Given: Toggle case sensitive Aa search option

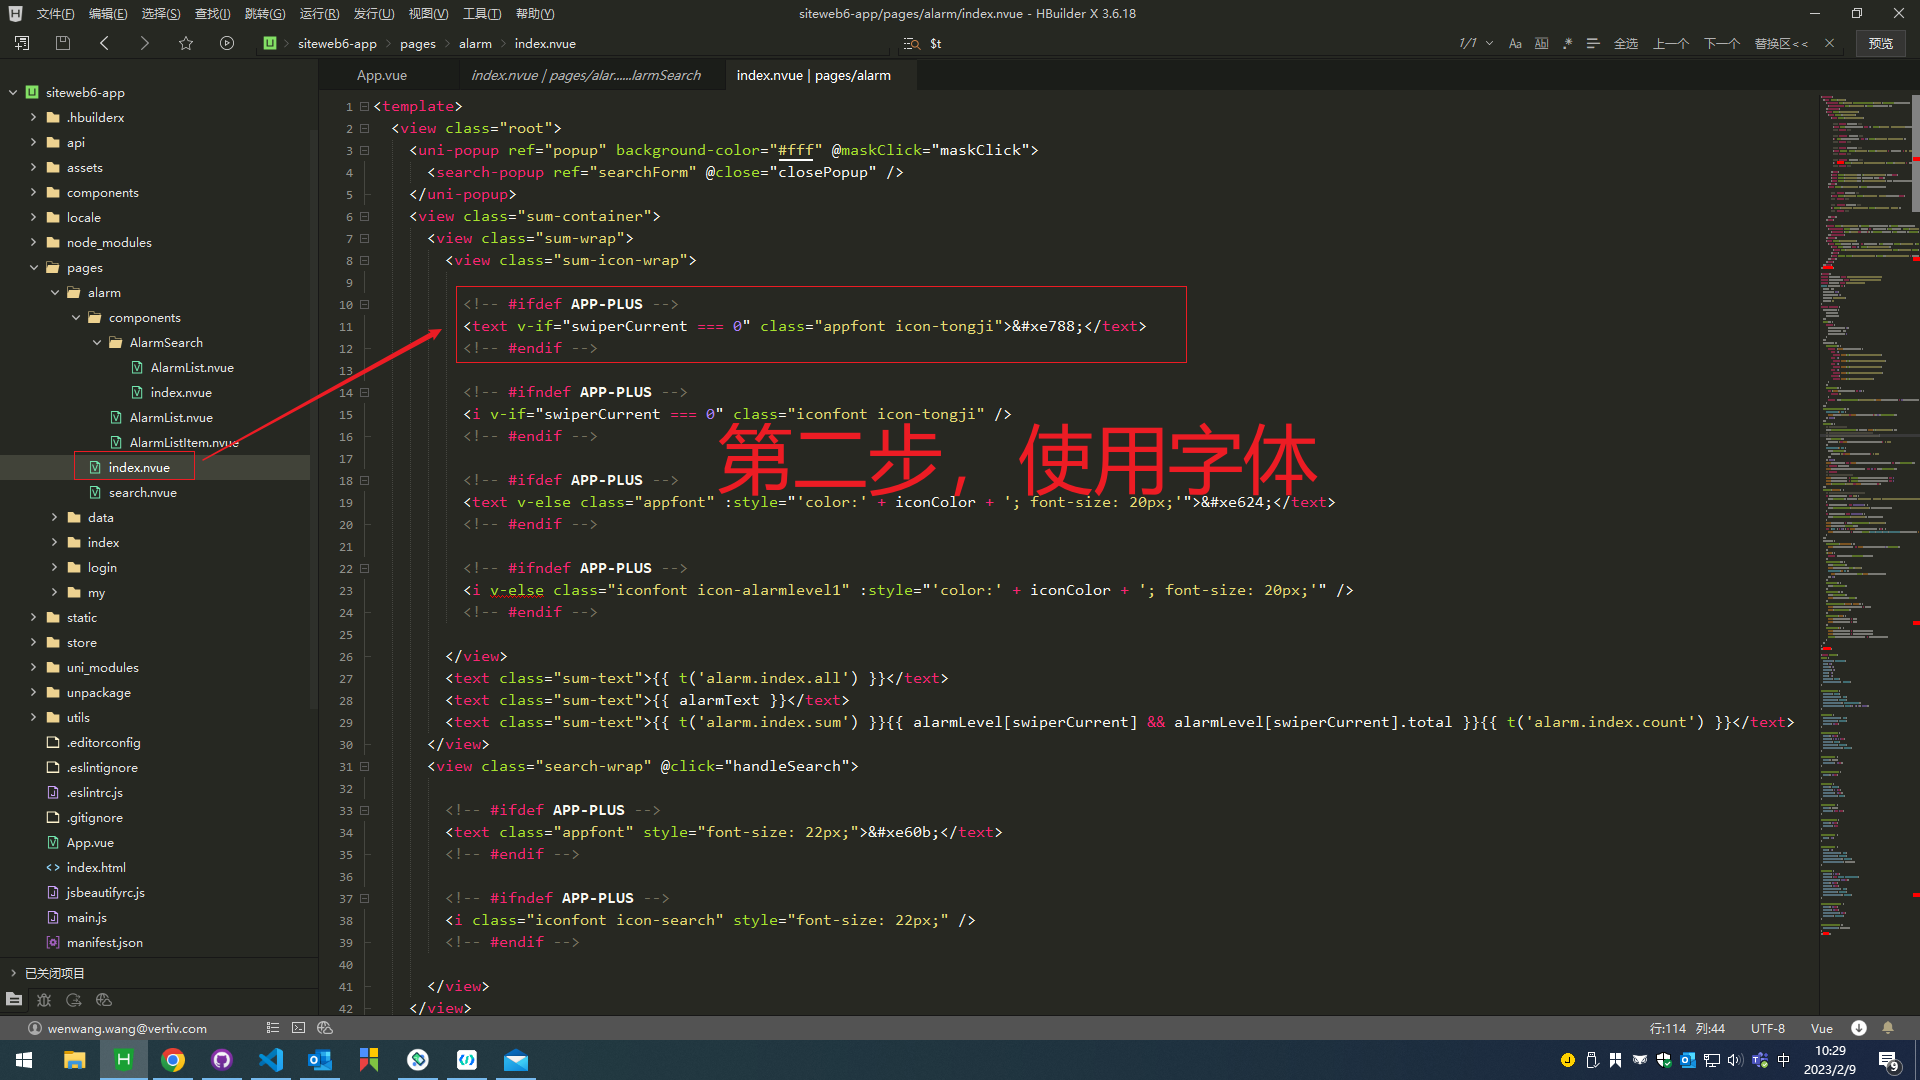Looking at the screenshot, I should click(x=1515, y=43).
